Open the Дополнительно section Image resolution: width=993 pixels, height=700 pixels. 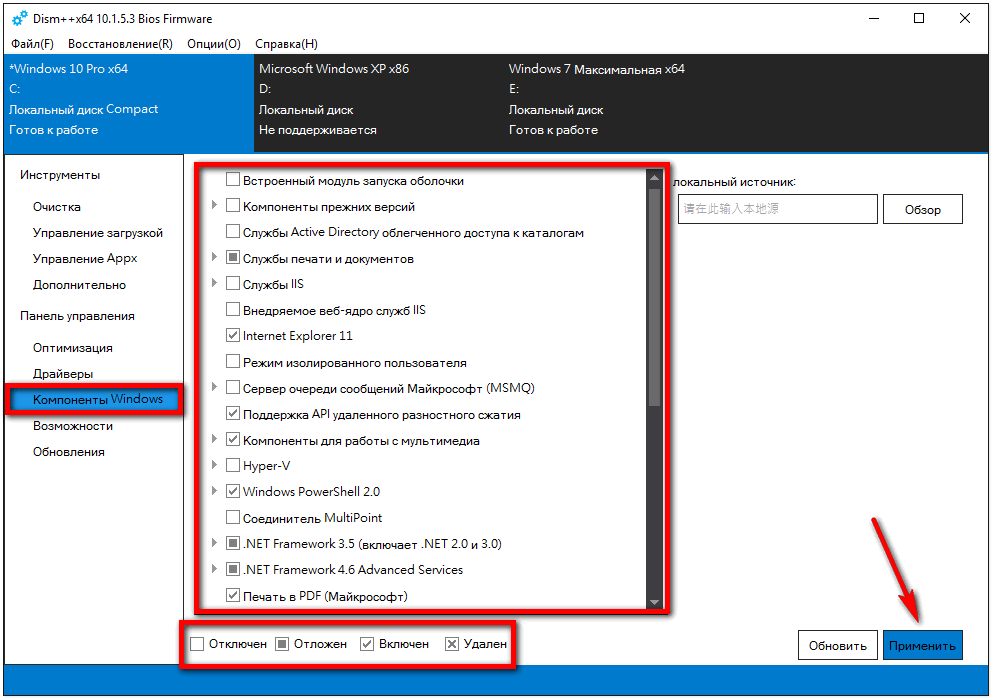coord(79,285)
